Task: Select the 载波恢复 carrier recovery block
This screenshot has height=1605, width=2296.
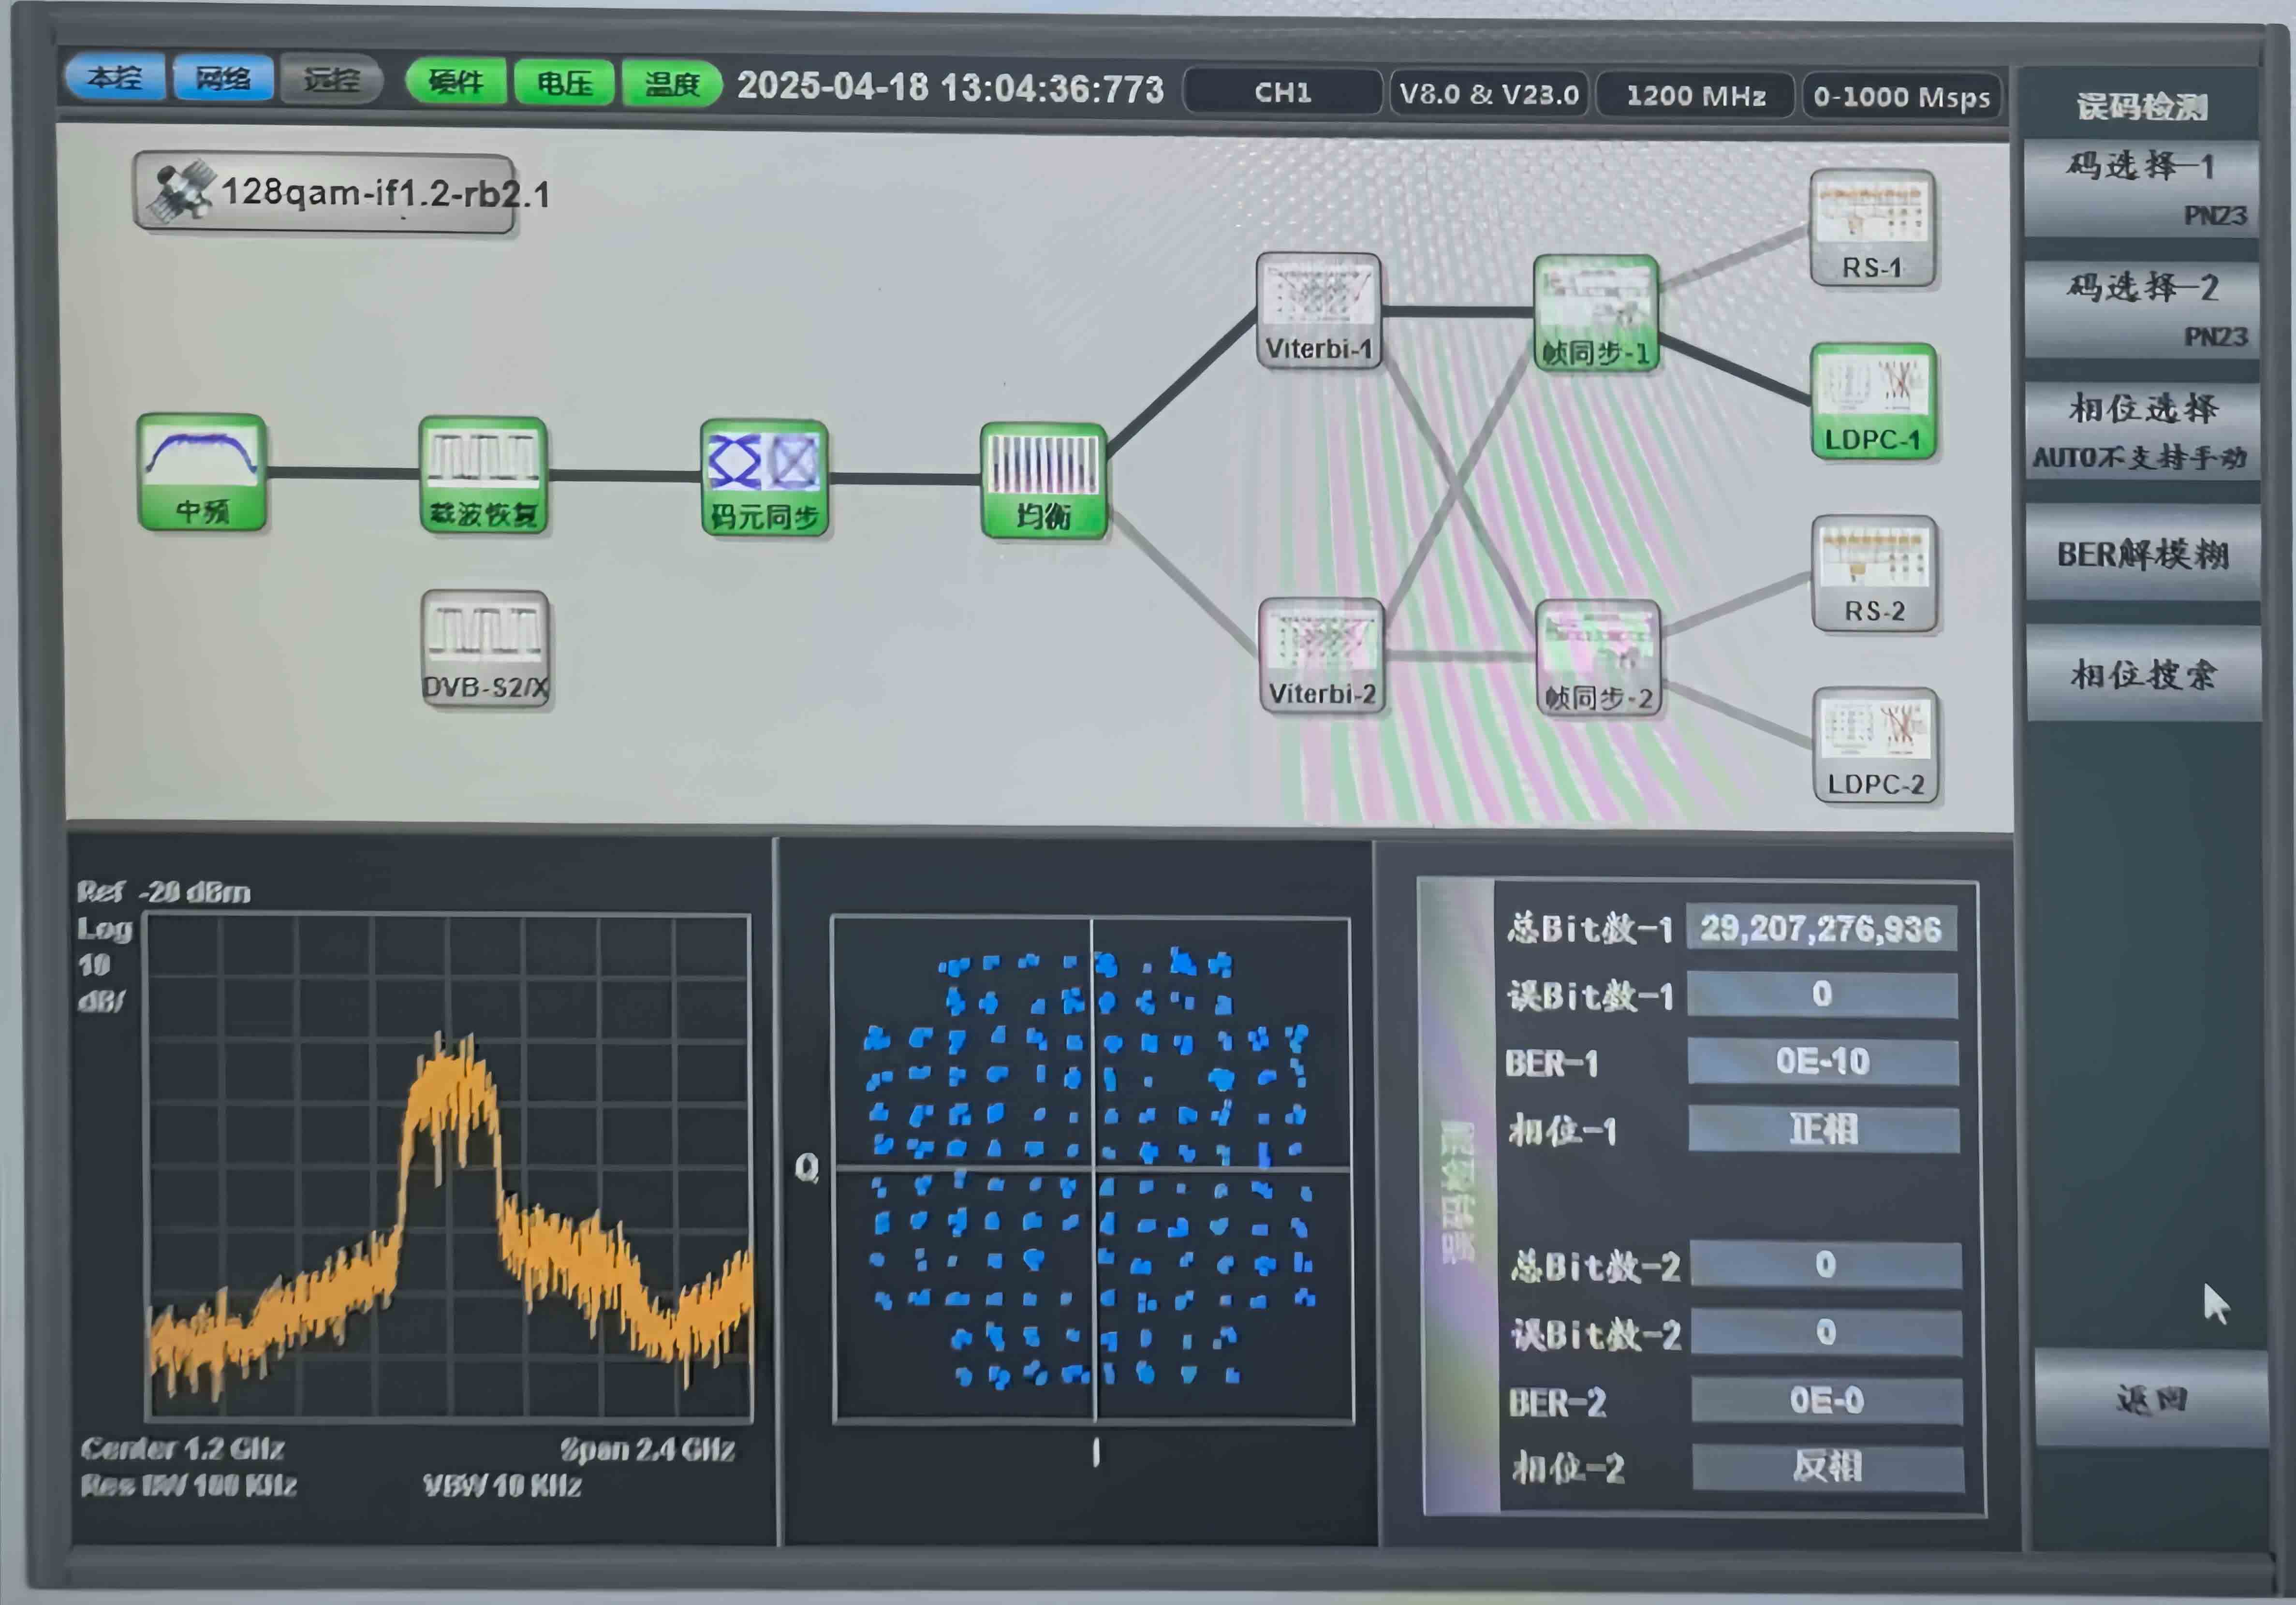Action: (x=483, y=475)
